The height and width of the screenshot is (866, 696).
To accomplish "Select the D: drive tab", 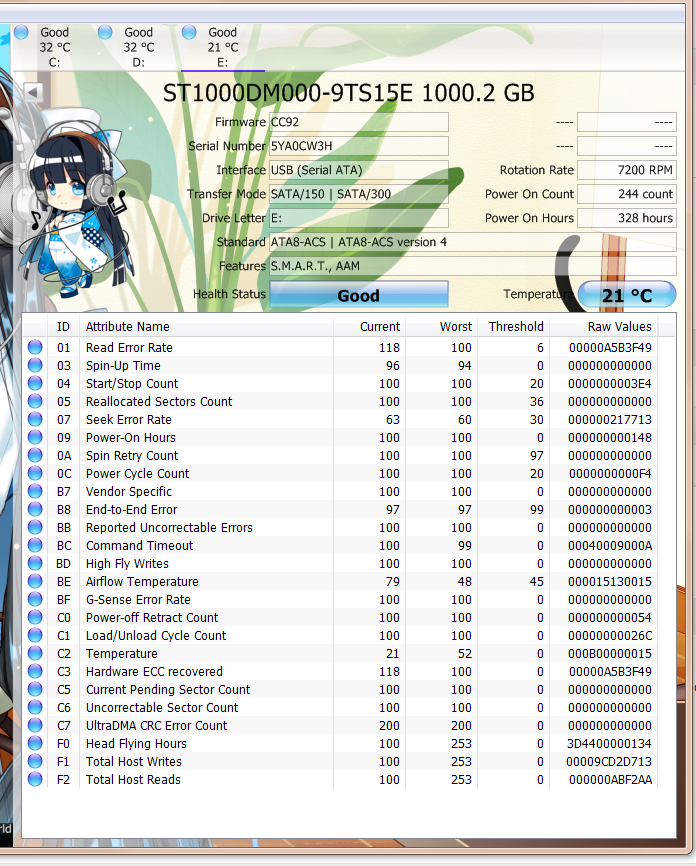I will click(138, 47).
